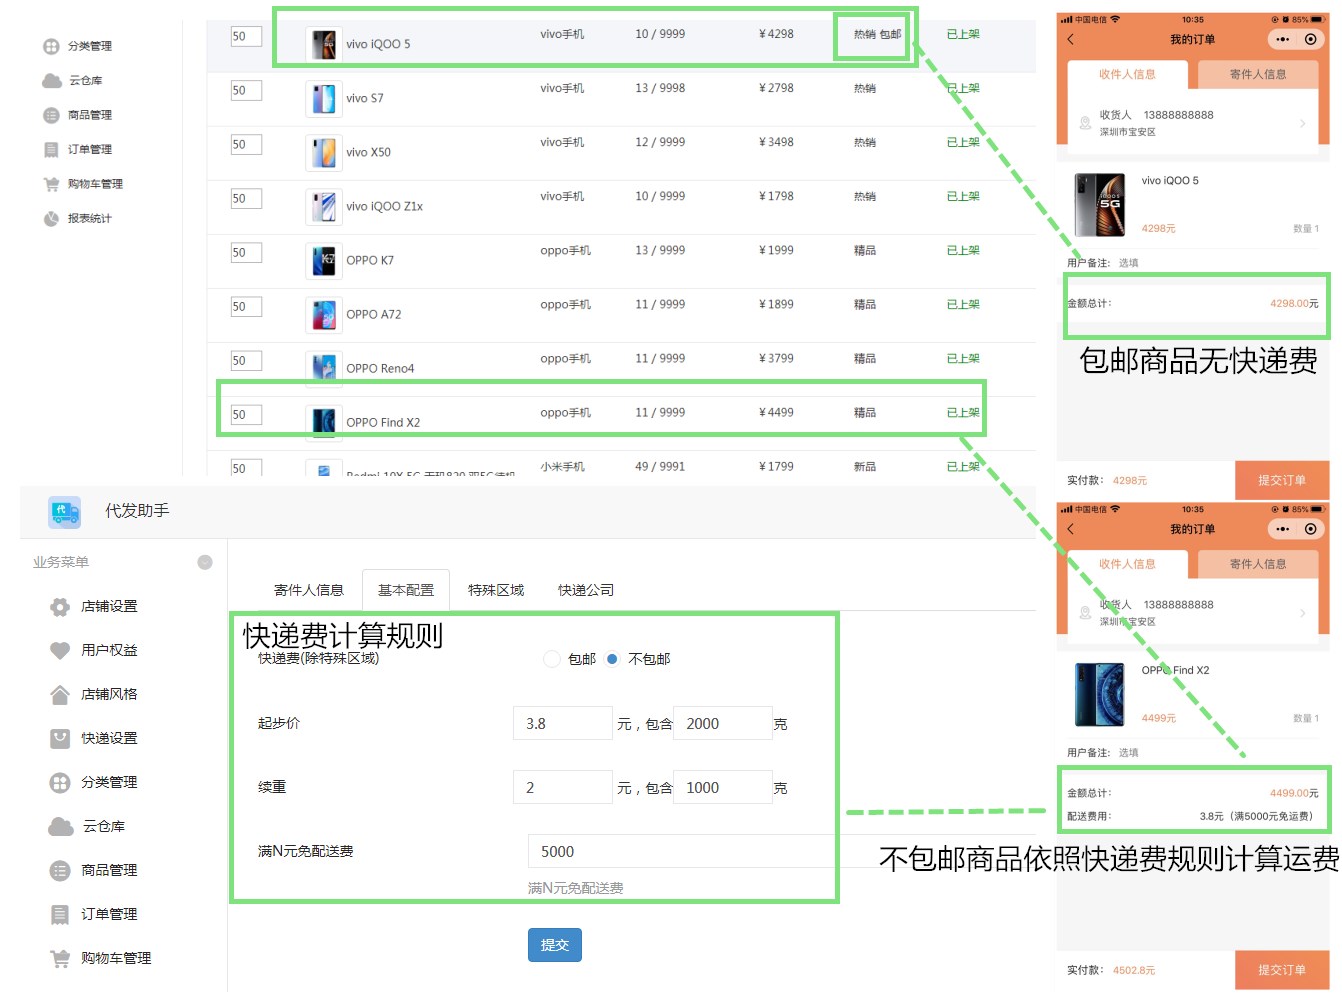Click the 分类管理 icon in top sidebar
The height and width of the screenshot is (1002, 1342).
(52, 47)
